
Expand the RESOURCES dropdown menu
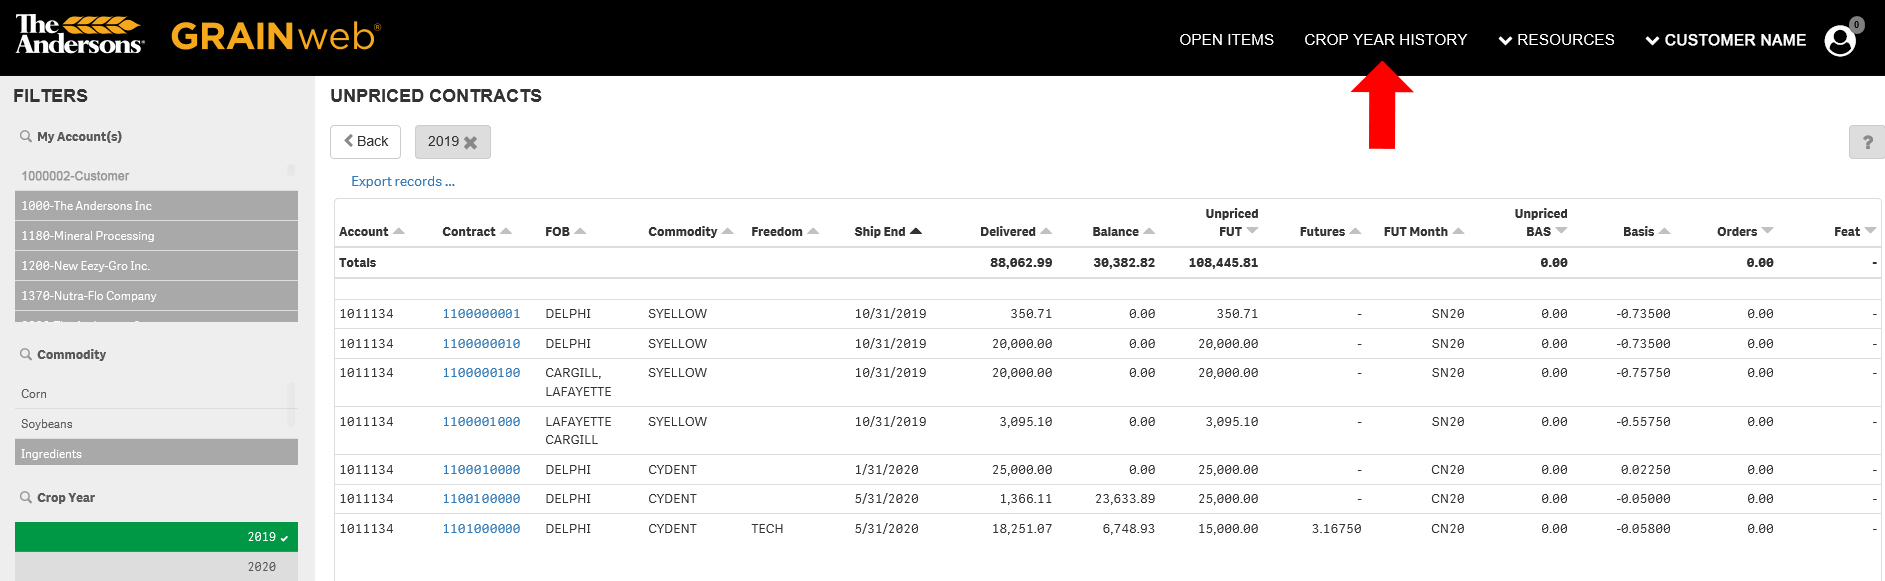point(1556,40)
